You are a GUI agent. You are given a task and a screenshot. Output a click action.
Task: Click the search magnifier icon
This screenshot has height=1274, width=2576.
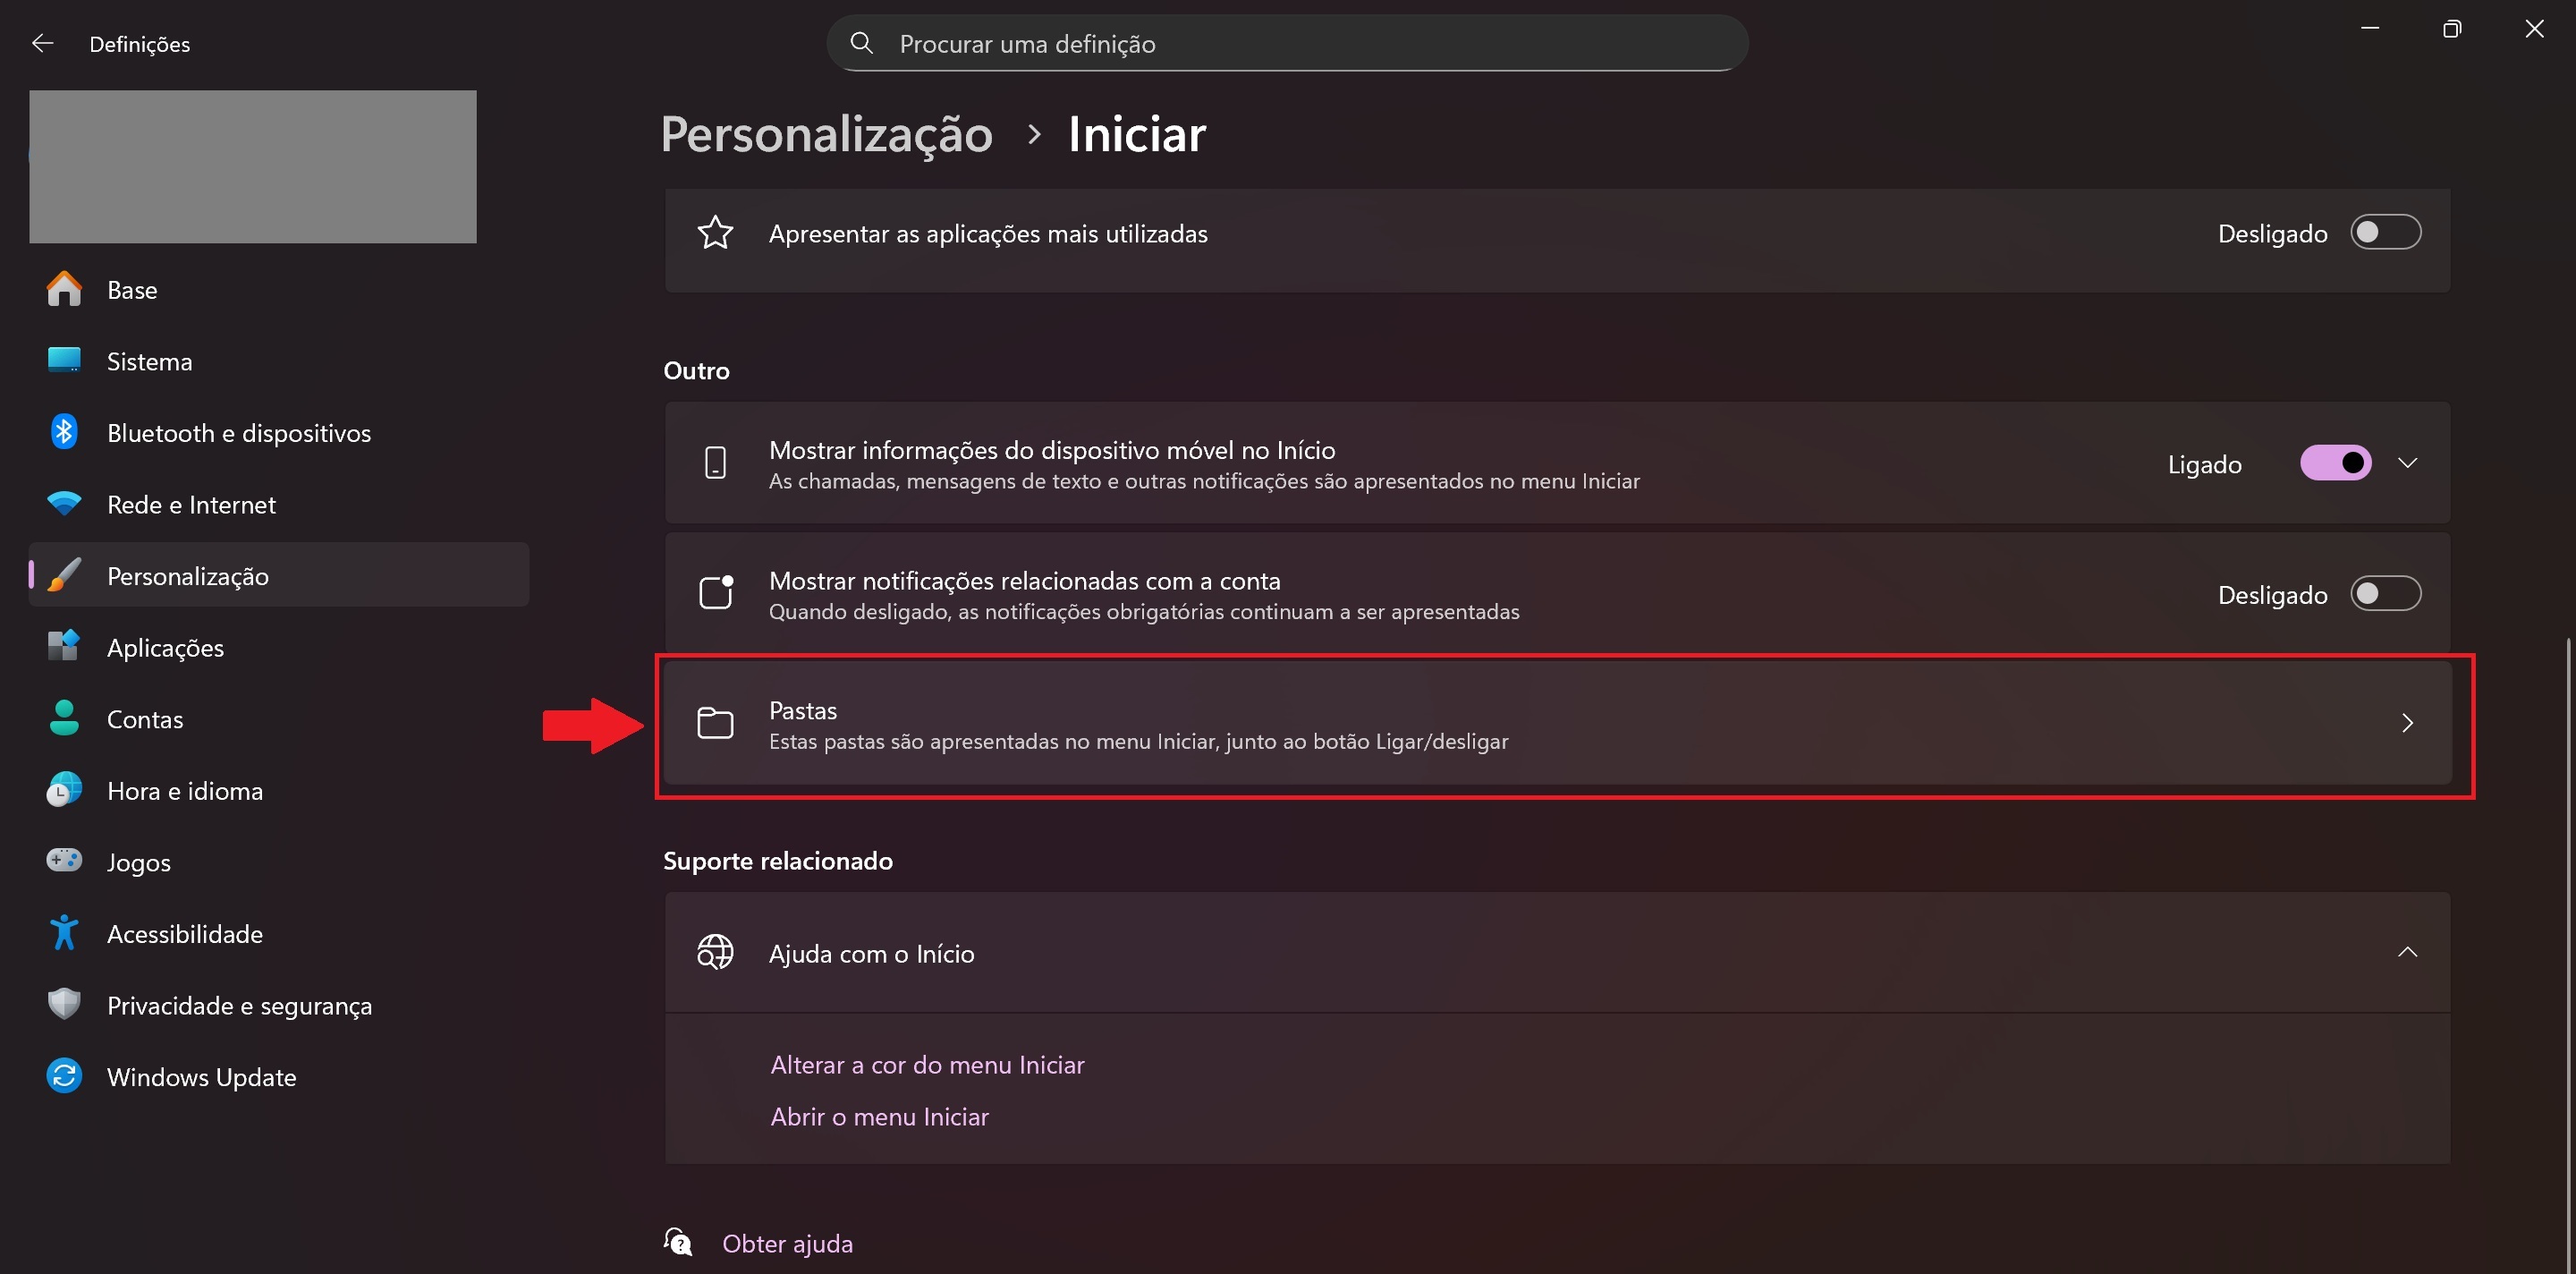[x=861, y=43]
